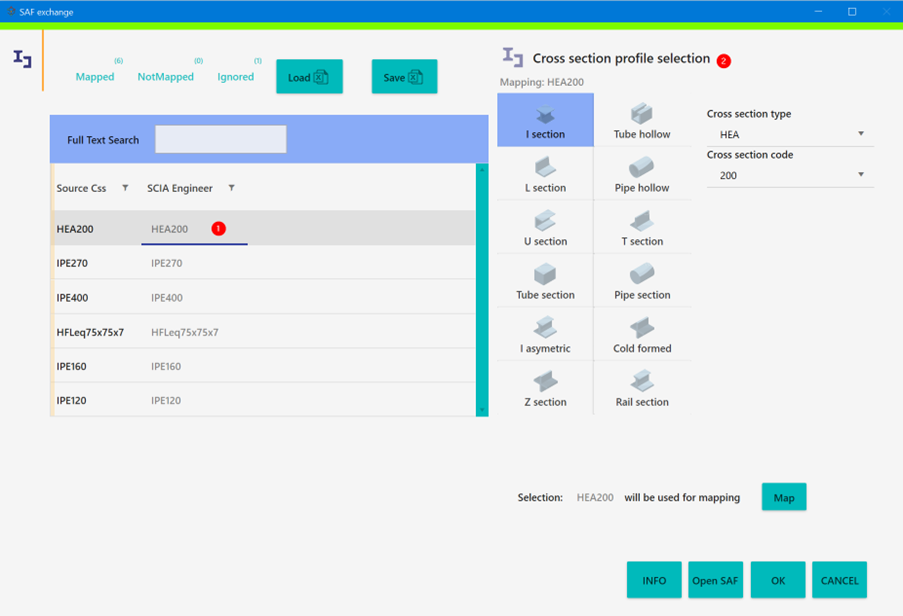Show the Mapped items tab
The image size is (903, 616).
(x=95, y=77)
